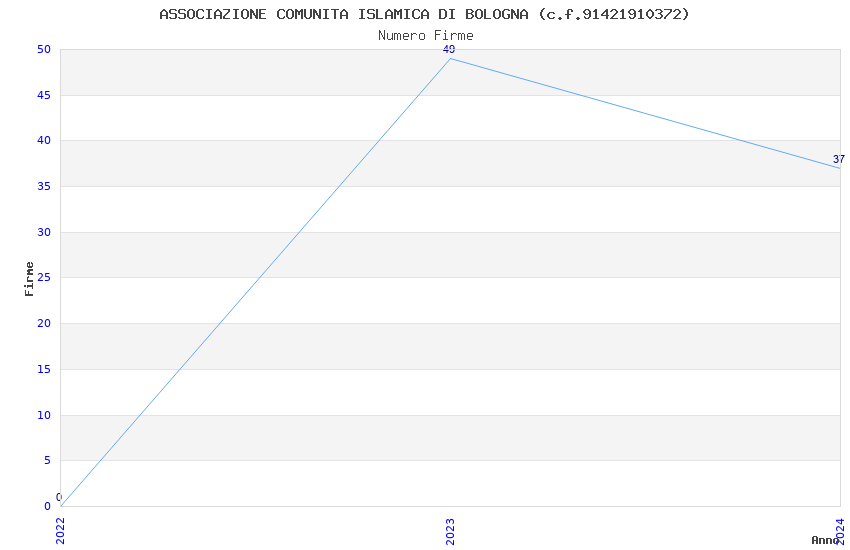Viewport: 850px width, 550px height.
Task: Select the 2022 data point label near the origin
Action: pos(59,497)
